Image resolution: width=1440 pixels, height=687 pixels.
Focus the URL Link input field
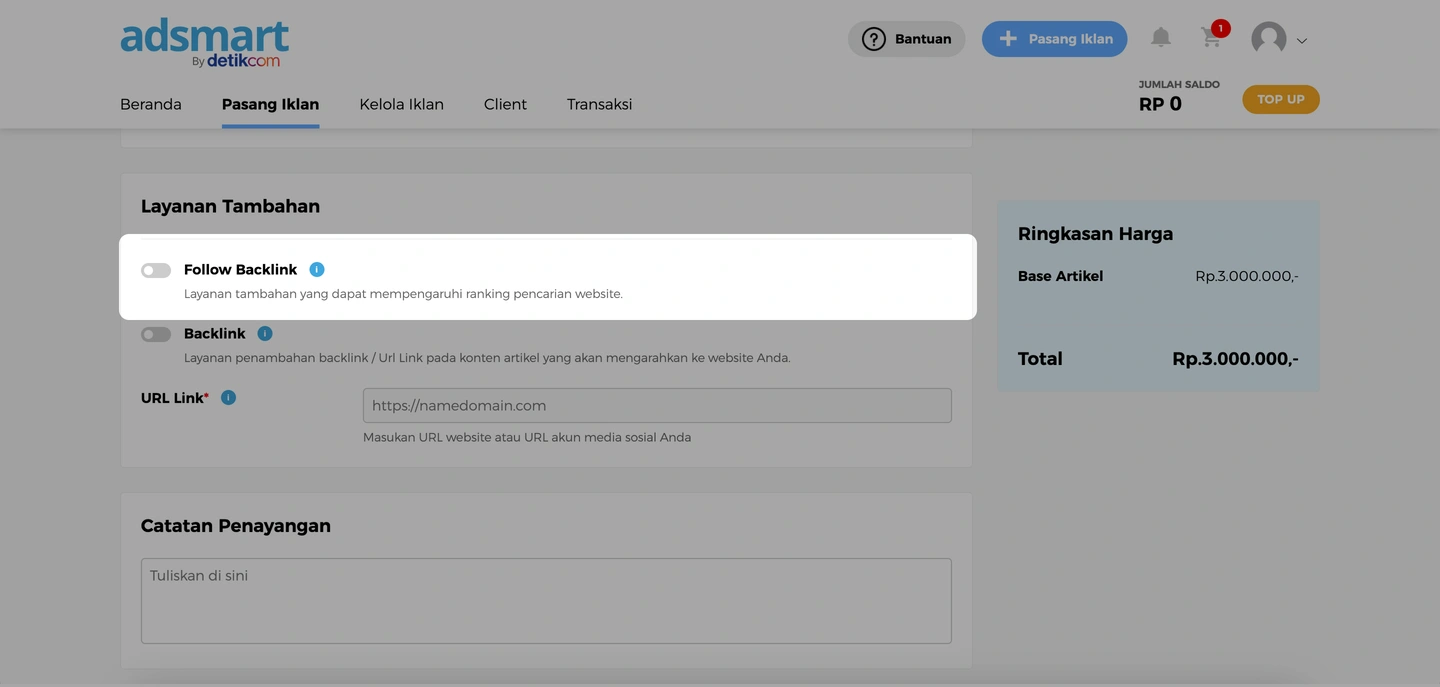point(656,406)
